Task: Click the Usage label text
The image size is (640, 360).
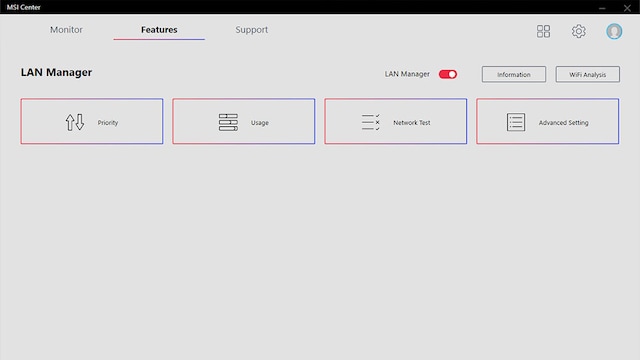Action: click(x=260, y=122)
